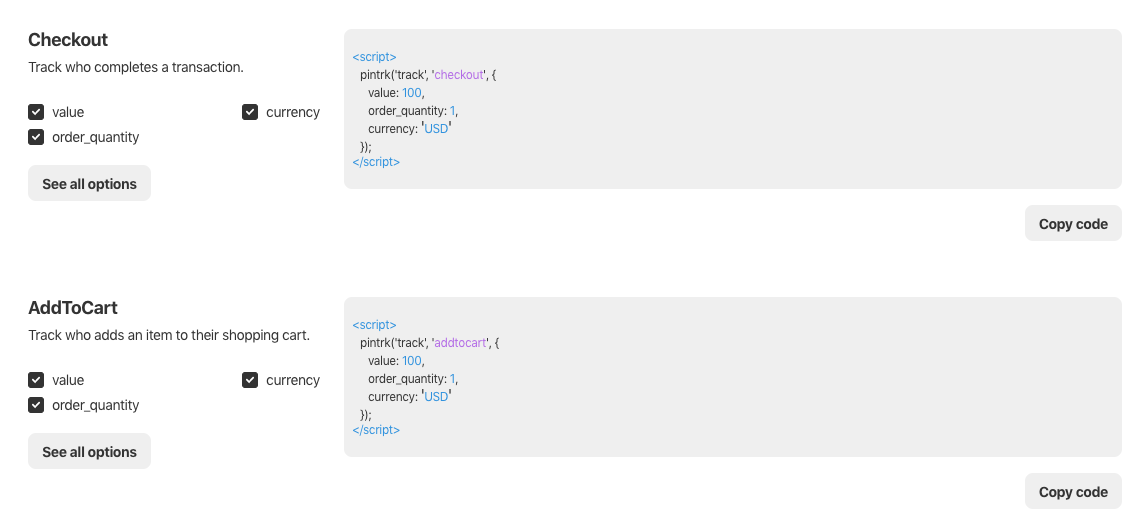The height and width of the screenshot is (530, 1137).
Task: Copy code for the AddToCart snippet
Action: [1073, 492]
